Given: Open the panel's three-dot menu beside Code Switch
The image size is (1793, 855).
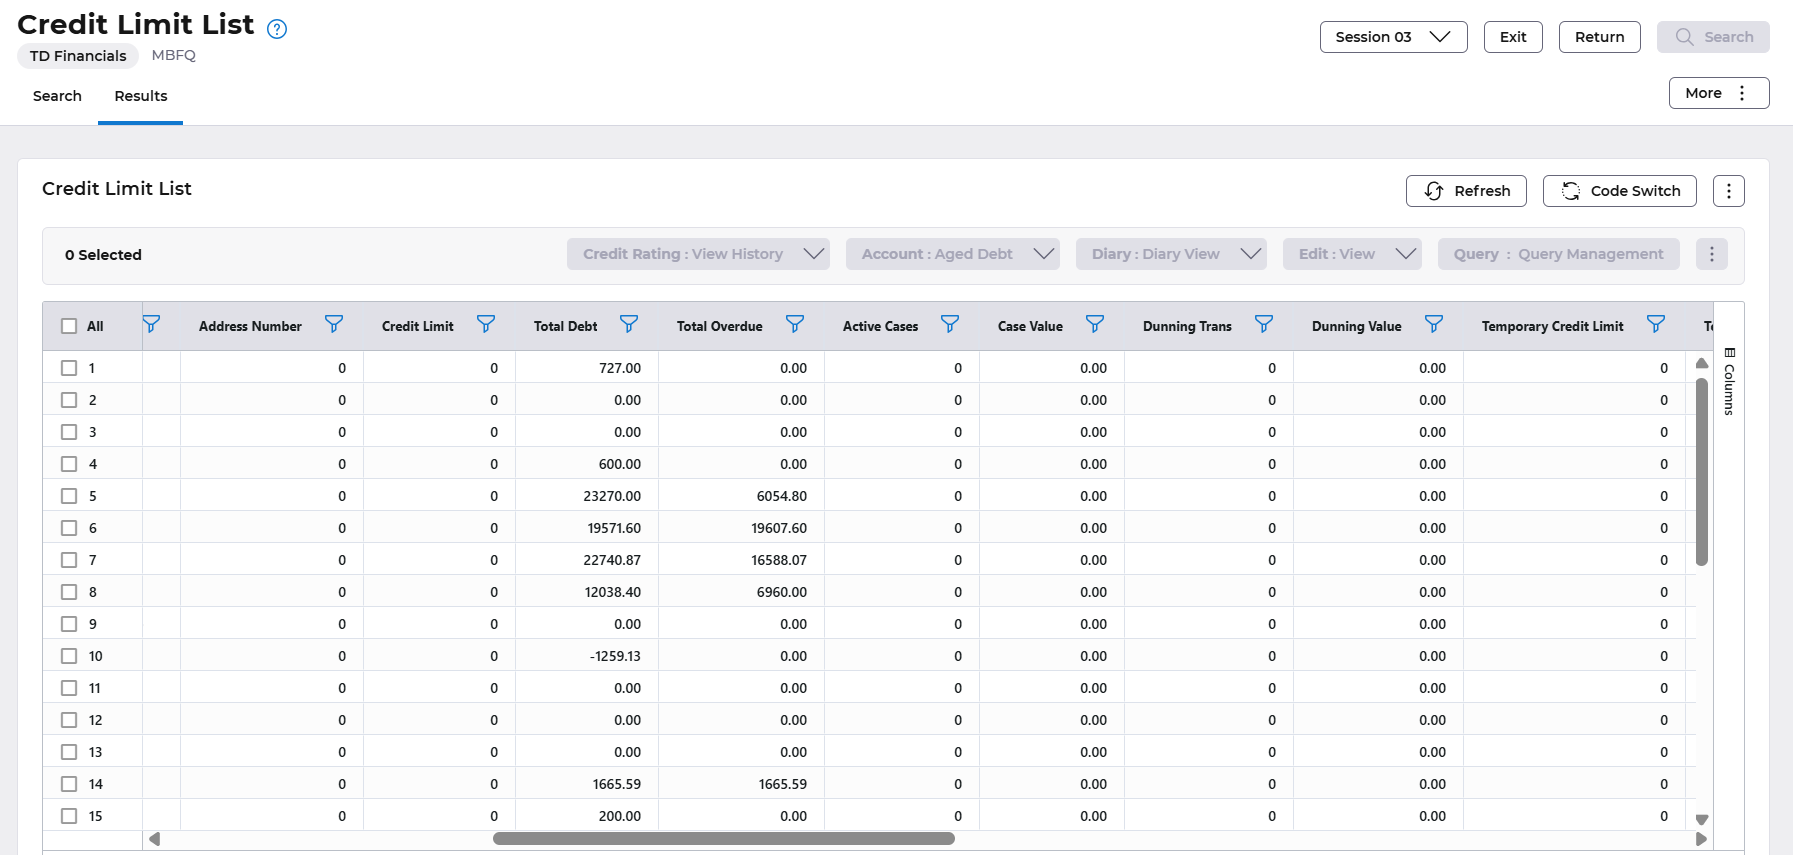Looking at the screenshot, I should [x=1728, y=191].
